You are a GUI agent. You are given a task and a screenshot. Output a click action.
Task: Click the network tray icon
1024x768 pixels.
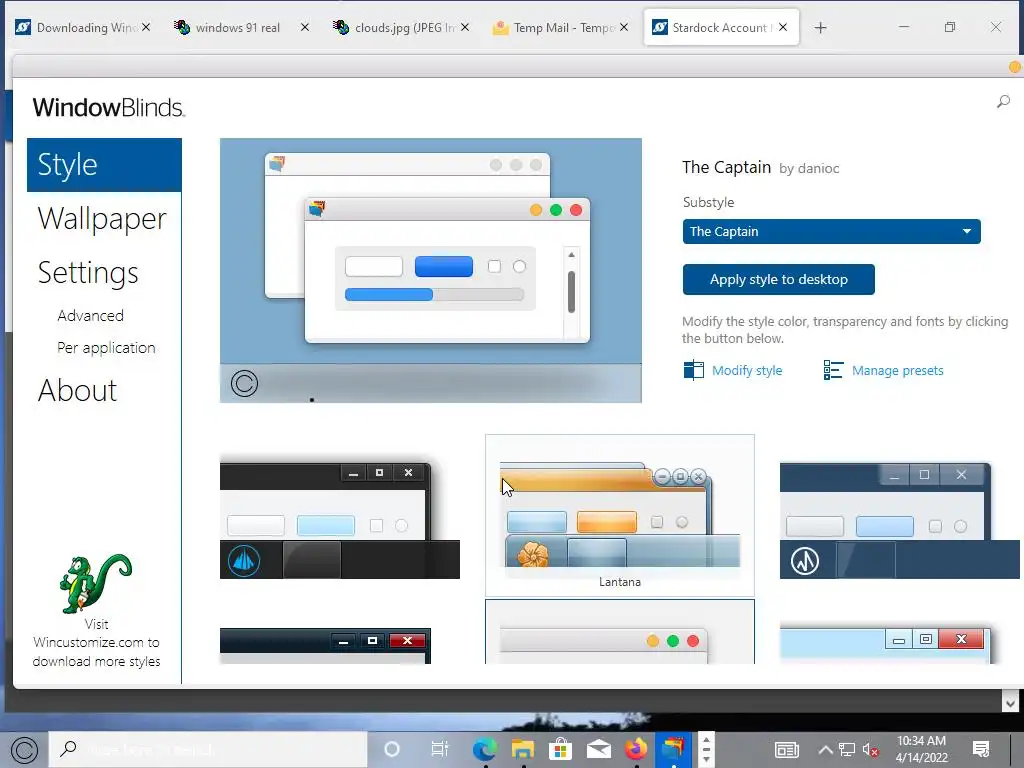tap(847, 750)
